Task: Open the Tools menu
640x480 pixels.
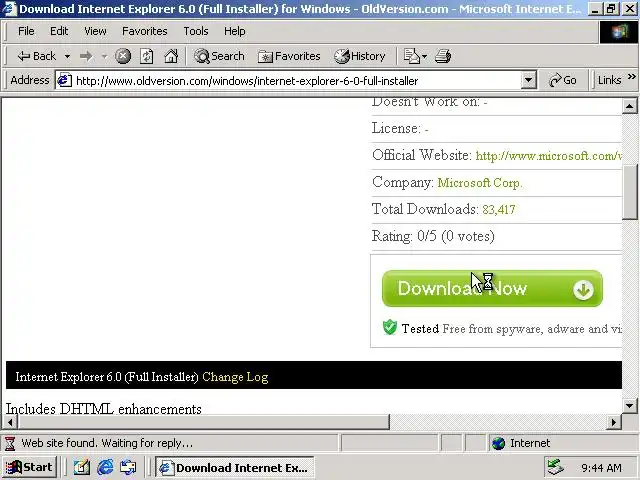Action: coord(196,31)
